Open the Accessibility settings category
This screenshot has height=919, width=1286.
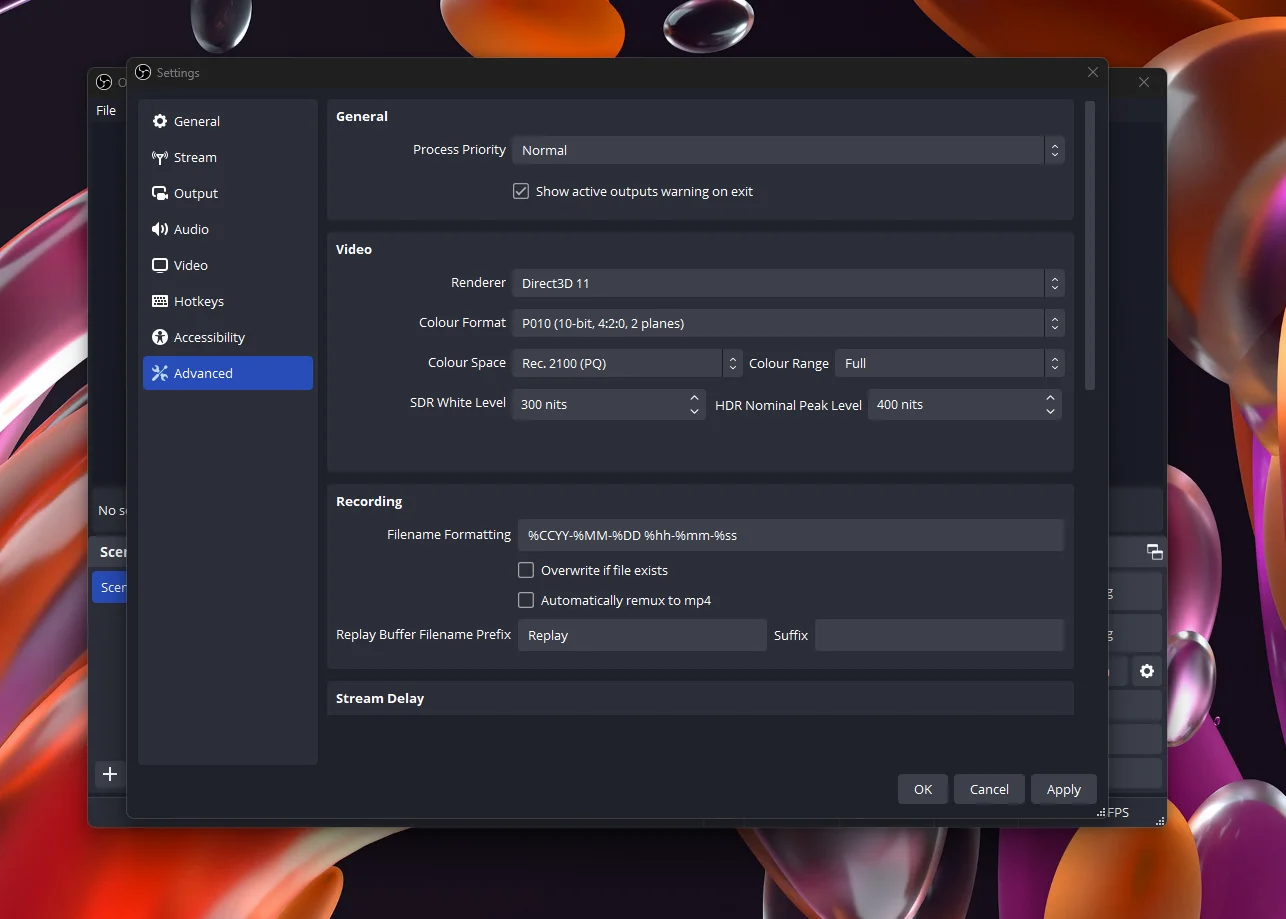point(228,337)
